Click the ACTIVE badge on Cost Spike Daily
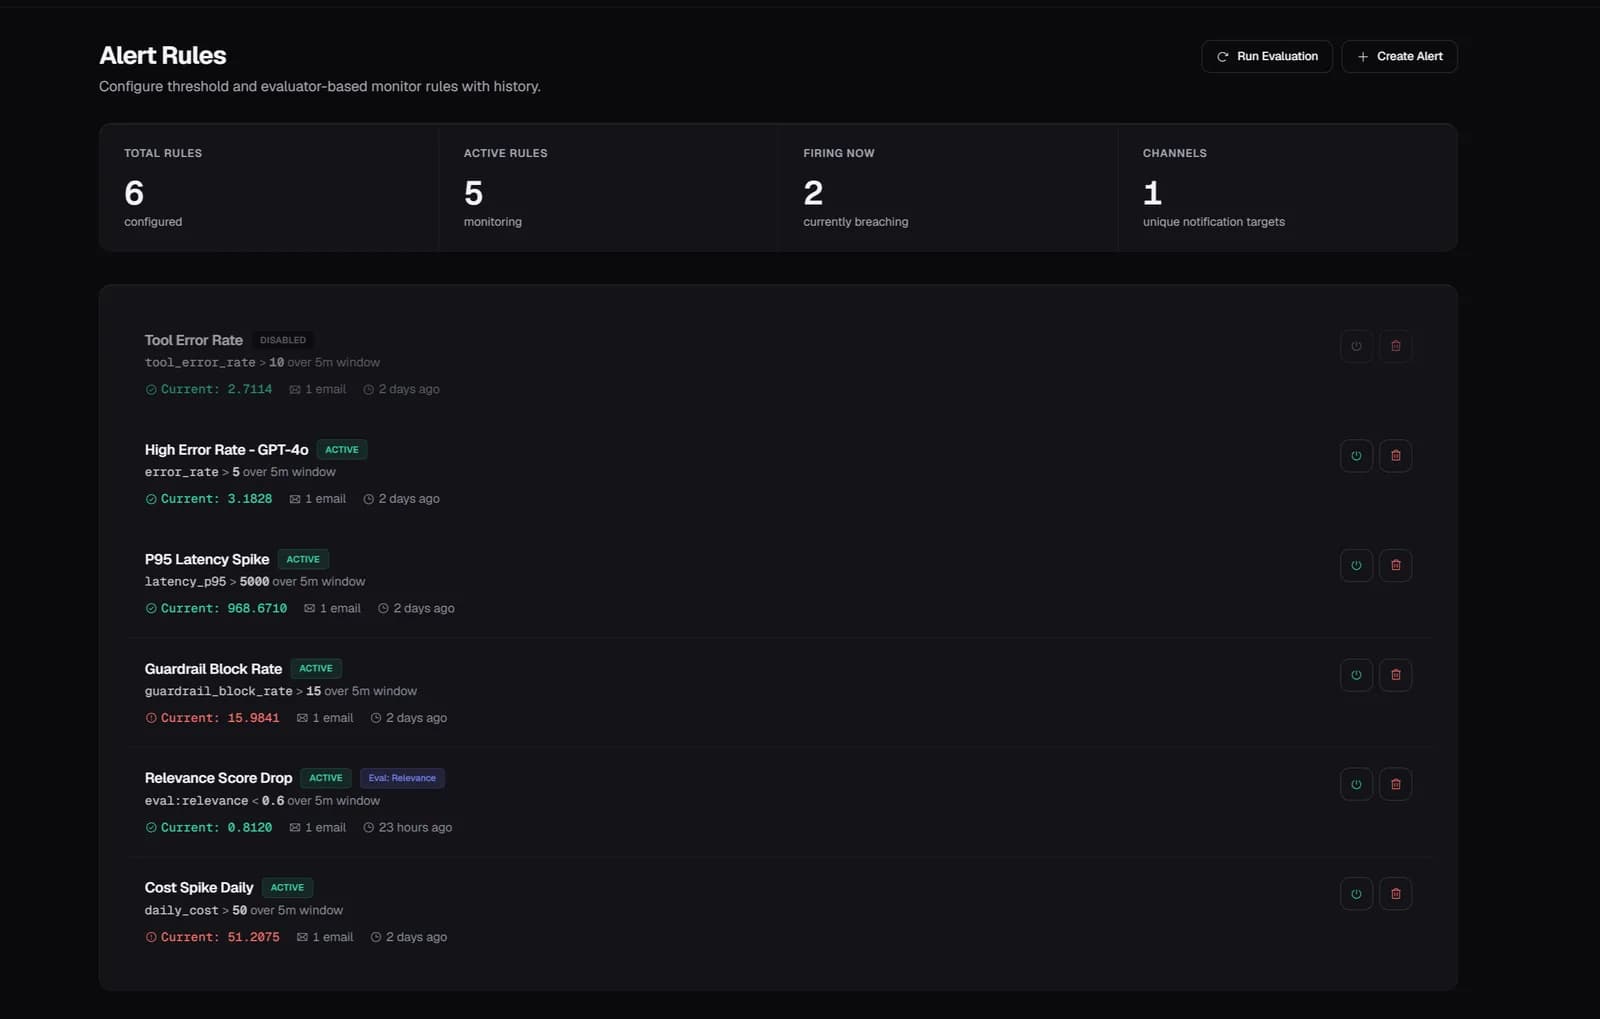 [287, 887]
